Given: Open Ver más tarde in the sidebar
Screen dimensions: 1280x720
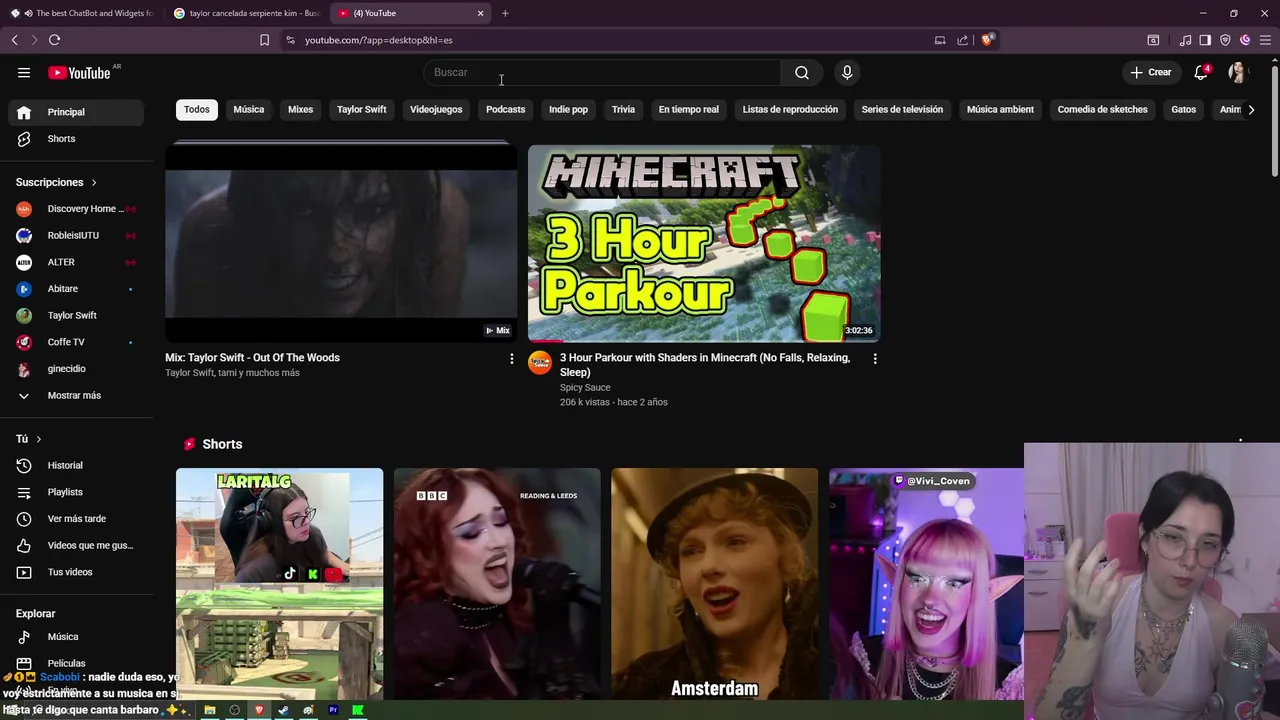Looking at the screenshot, I should [76, 519].
